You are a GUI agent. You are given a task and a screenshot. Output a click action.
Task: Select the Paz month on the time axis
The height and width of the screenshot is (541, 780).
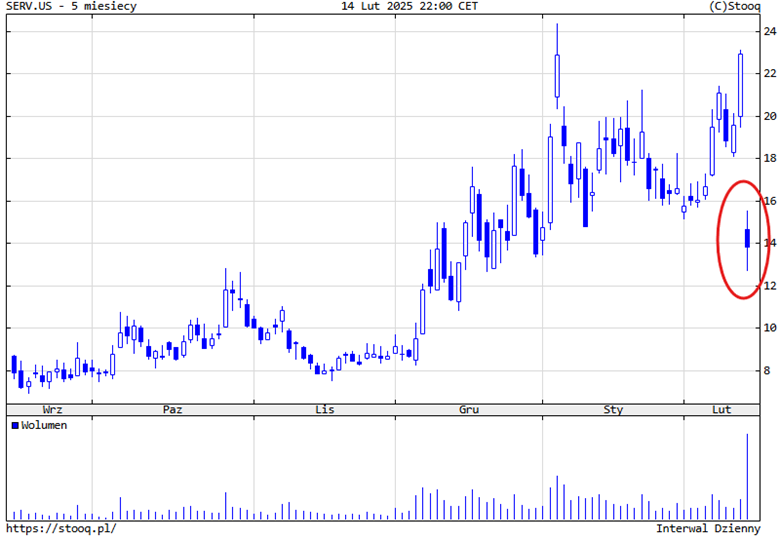click(173, 410)
